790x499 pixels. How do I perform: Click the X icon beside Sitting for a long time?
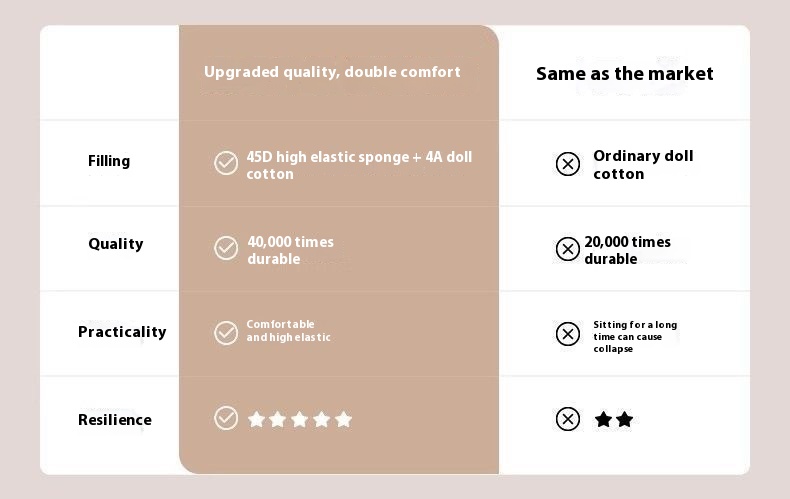(x=568, y=334)
